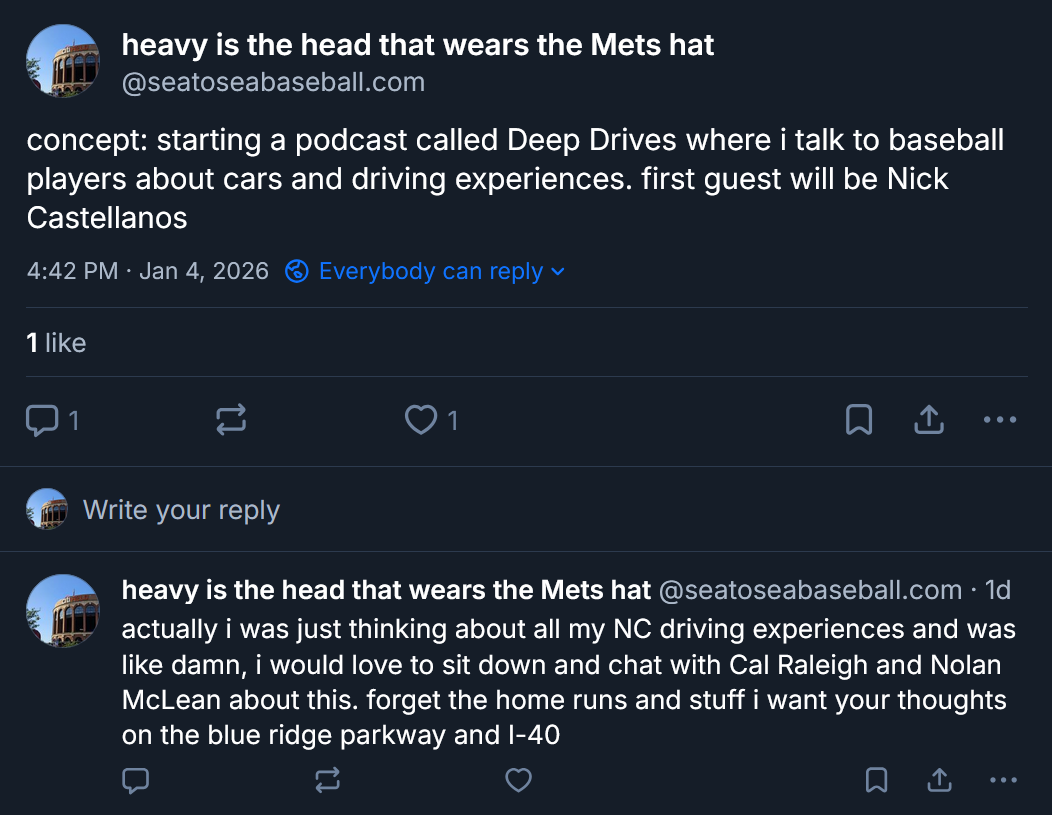Click the globe icon beside reply settings
Viewport: 1052px width, 815px height.
point(296,272)
